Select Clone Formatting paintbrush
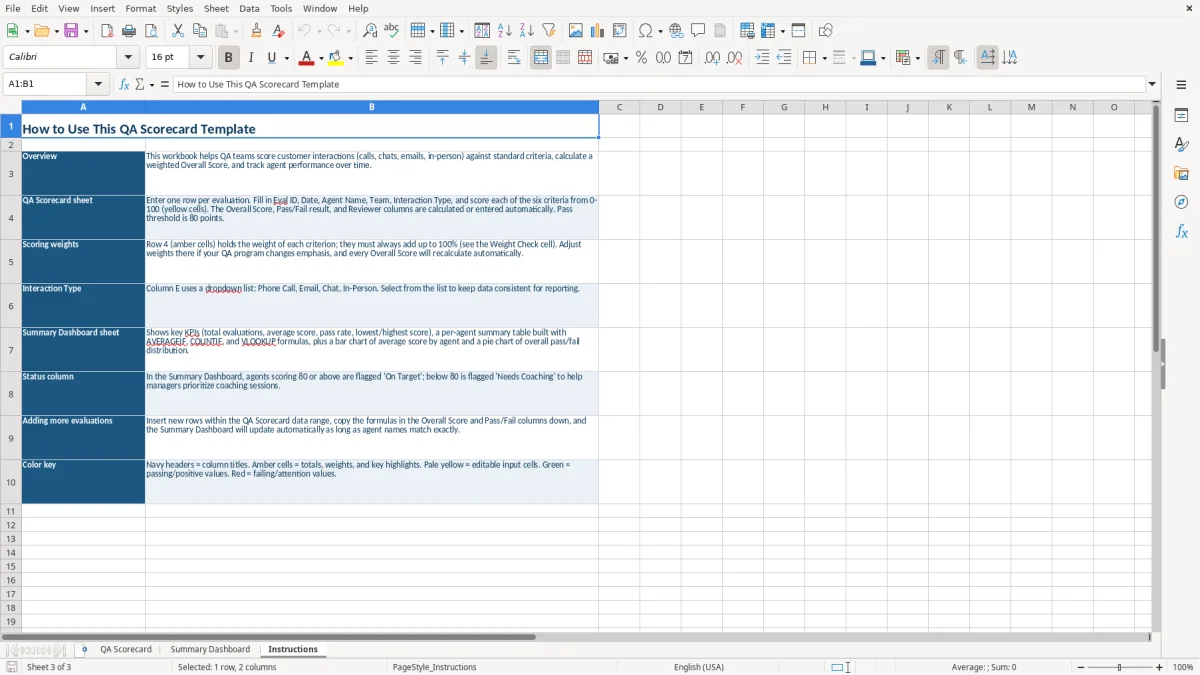 click(256, 31)
